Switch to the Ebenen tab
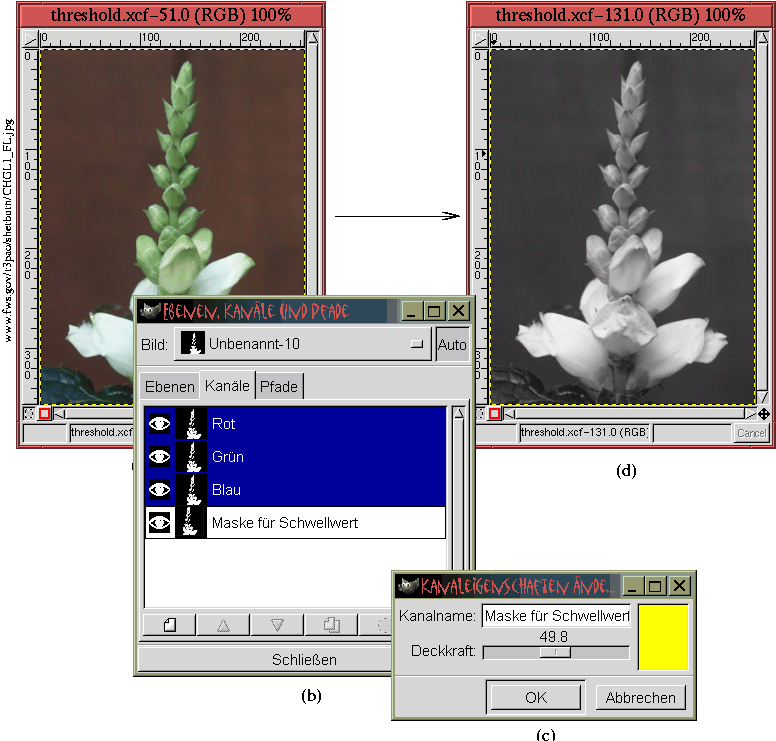This screenshot has height=741, width=776. [169, 387]
